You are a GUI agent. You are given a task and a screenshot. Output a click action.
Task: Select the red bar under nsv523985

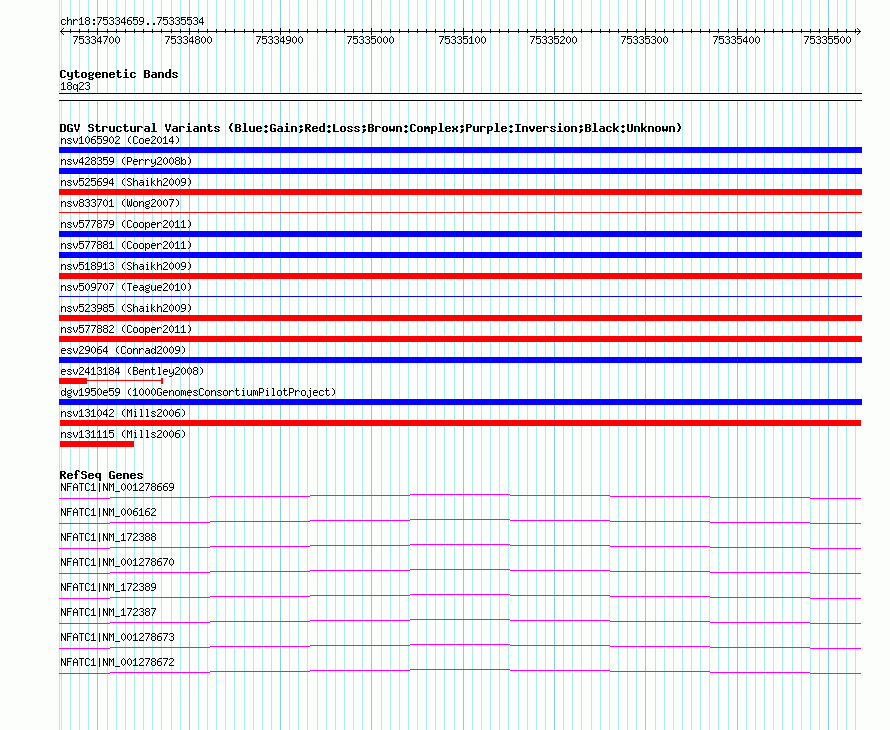tap(460, 318)
